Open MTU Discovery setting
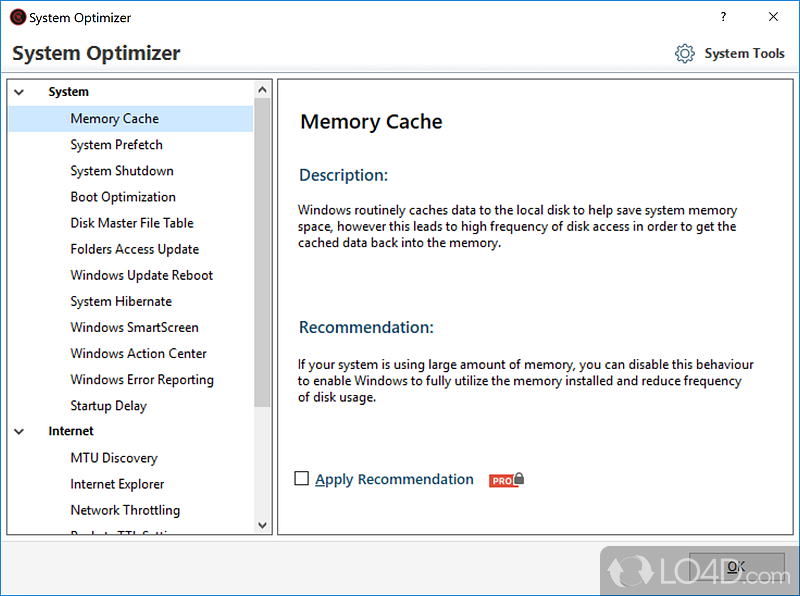Viewport: 800px width, 596px height. coord(114,458)
